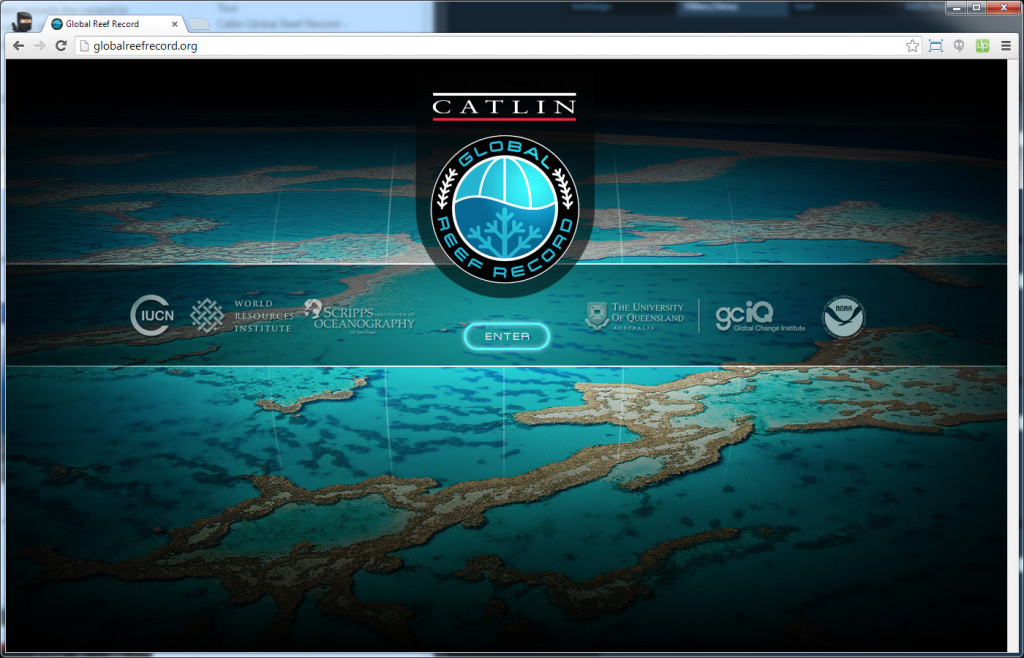Click the browser forward arrow

(x=40, y=46)
